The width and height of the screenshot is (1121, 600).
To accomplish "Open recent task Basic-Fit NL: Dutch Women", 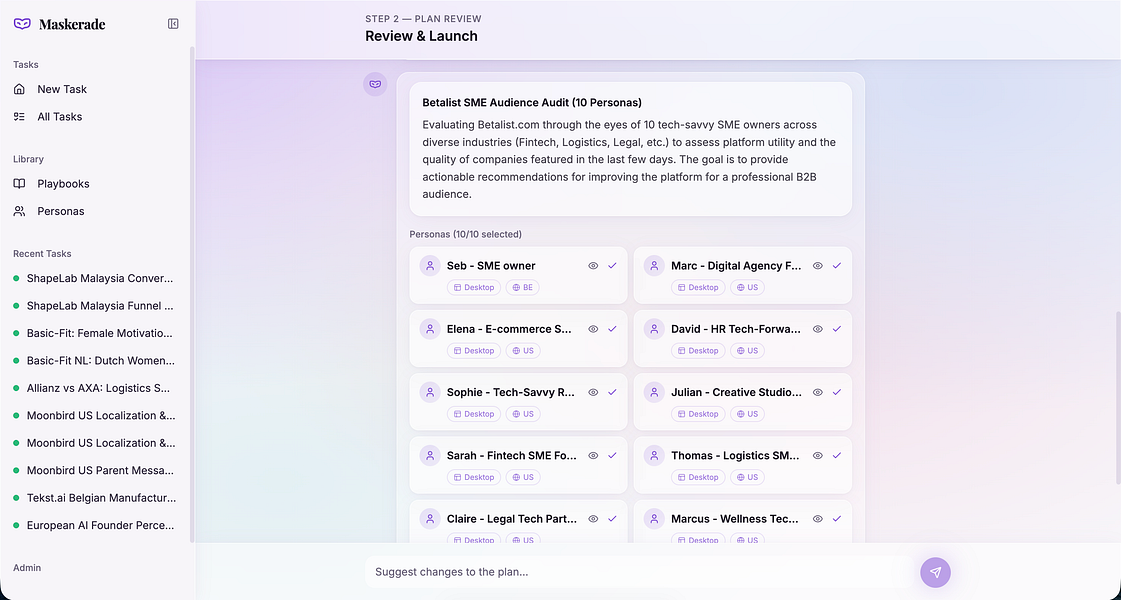I will pos(94,360).
